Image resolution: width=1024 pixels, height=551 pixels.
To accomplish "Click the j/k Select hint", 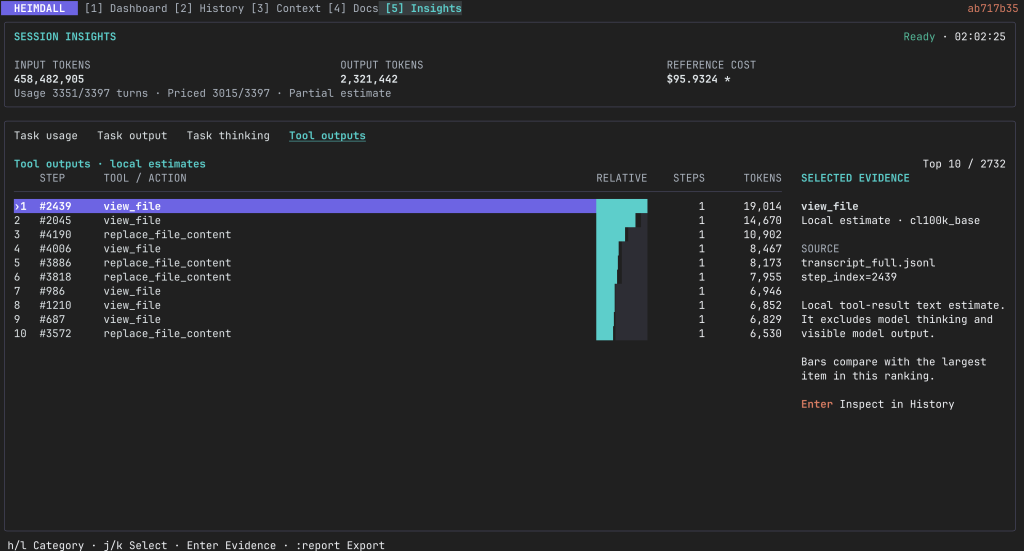I will pyautogui.click(x=135, y=545).
